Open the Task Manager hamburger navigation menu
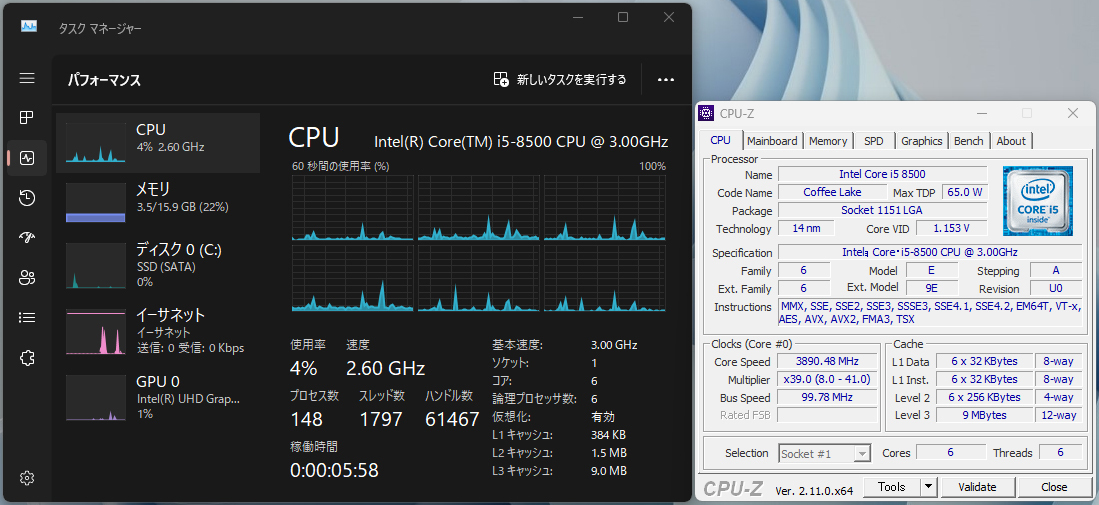 coord(27,78)
